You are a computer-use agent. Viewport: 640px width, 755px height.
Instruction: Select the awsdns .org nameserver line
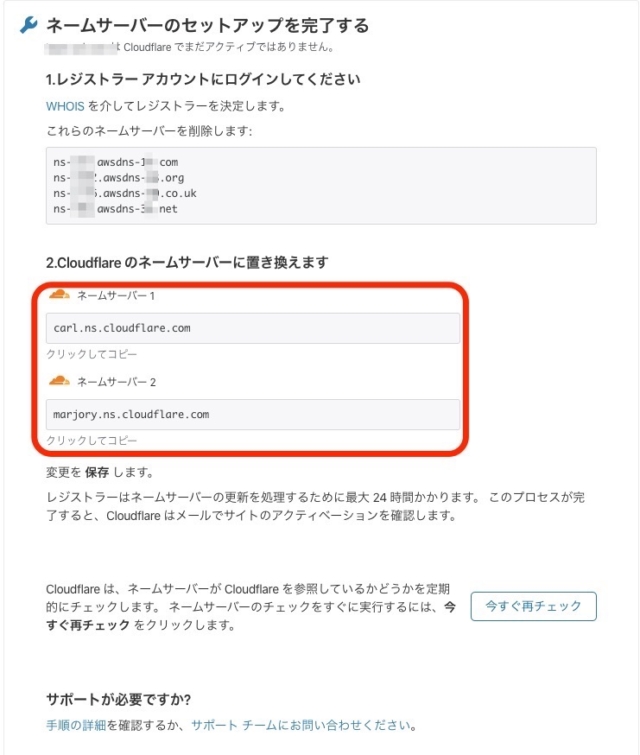(x=118, y=178)
